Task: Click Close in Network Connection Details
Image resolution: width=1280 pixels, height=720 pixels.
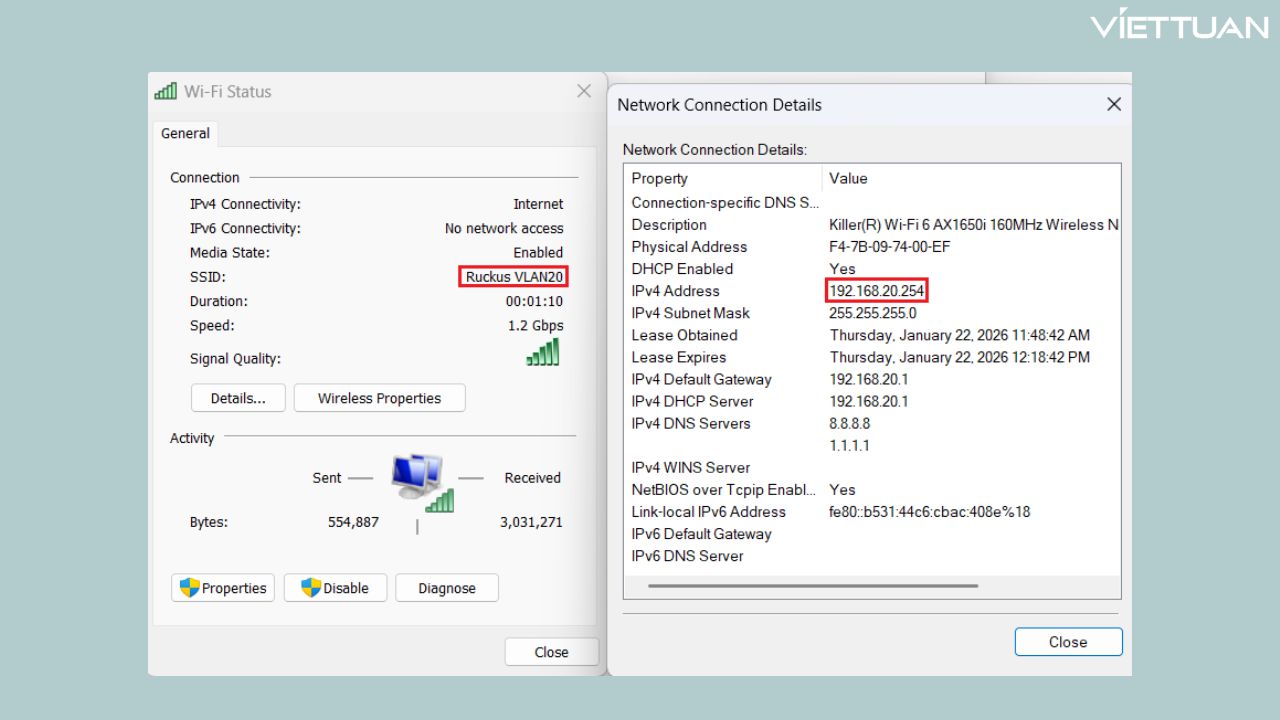Action: pos(1068,641)
